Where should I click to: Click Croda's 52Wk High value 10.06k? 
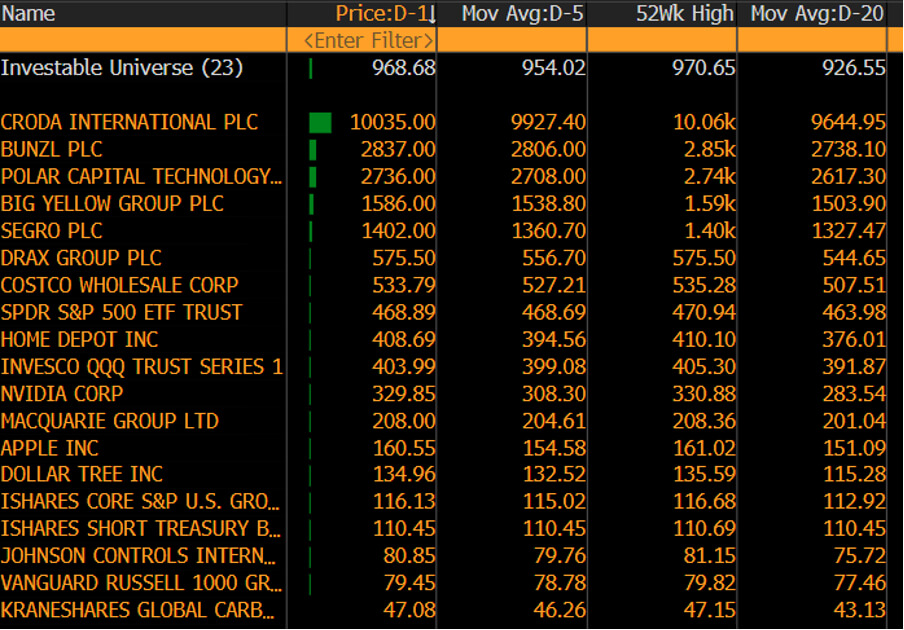pyautogui.click(x=705, y=122)
